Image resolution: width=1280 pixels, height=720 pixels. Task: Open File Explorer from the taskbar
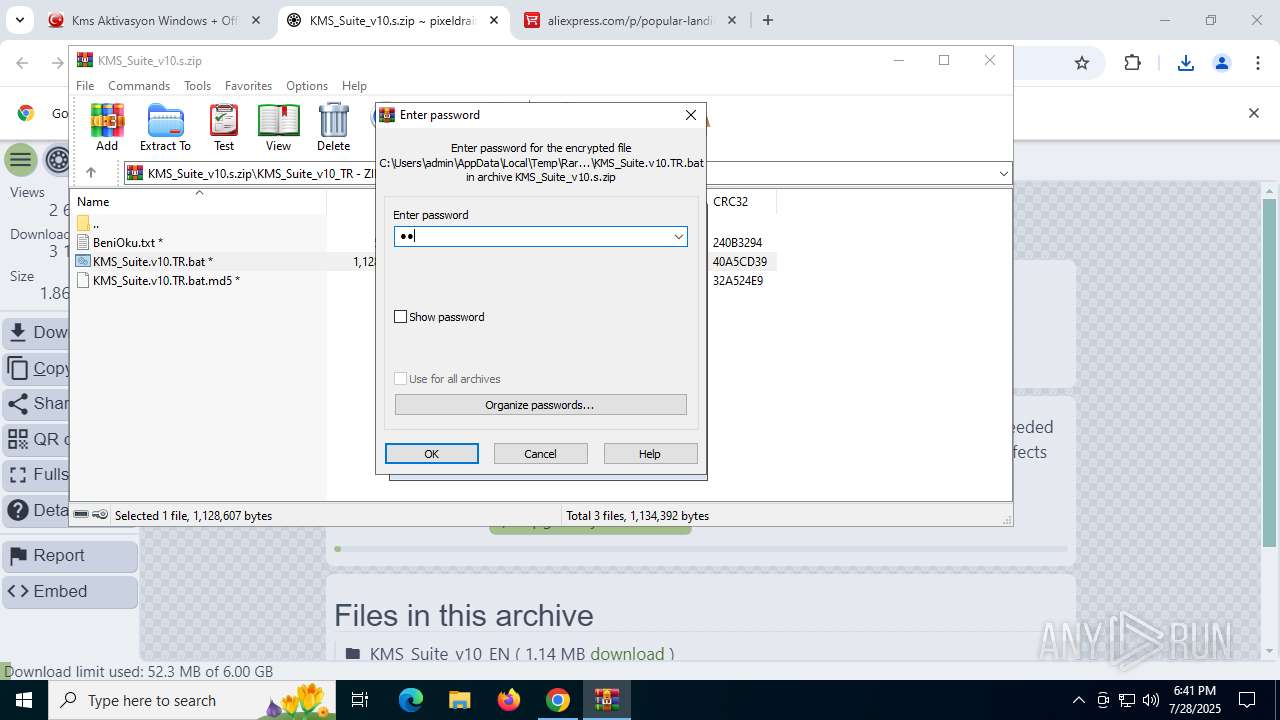coord(459,700)
